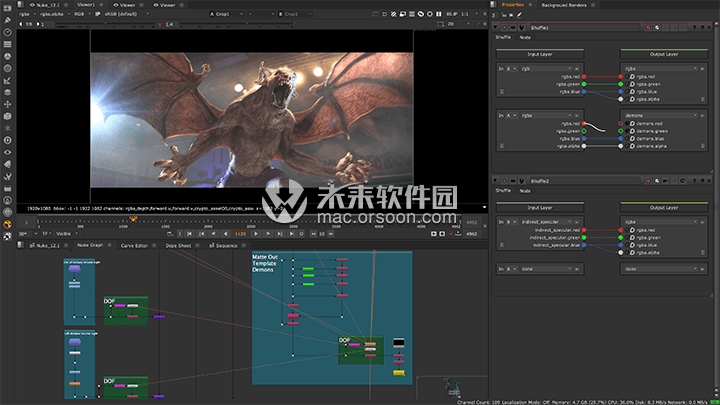
Task: Click the Output Layer header in Shuffle1
Action: [x=664, y=54]
